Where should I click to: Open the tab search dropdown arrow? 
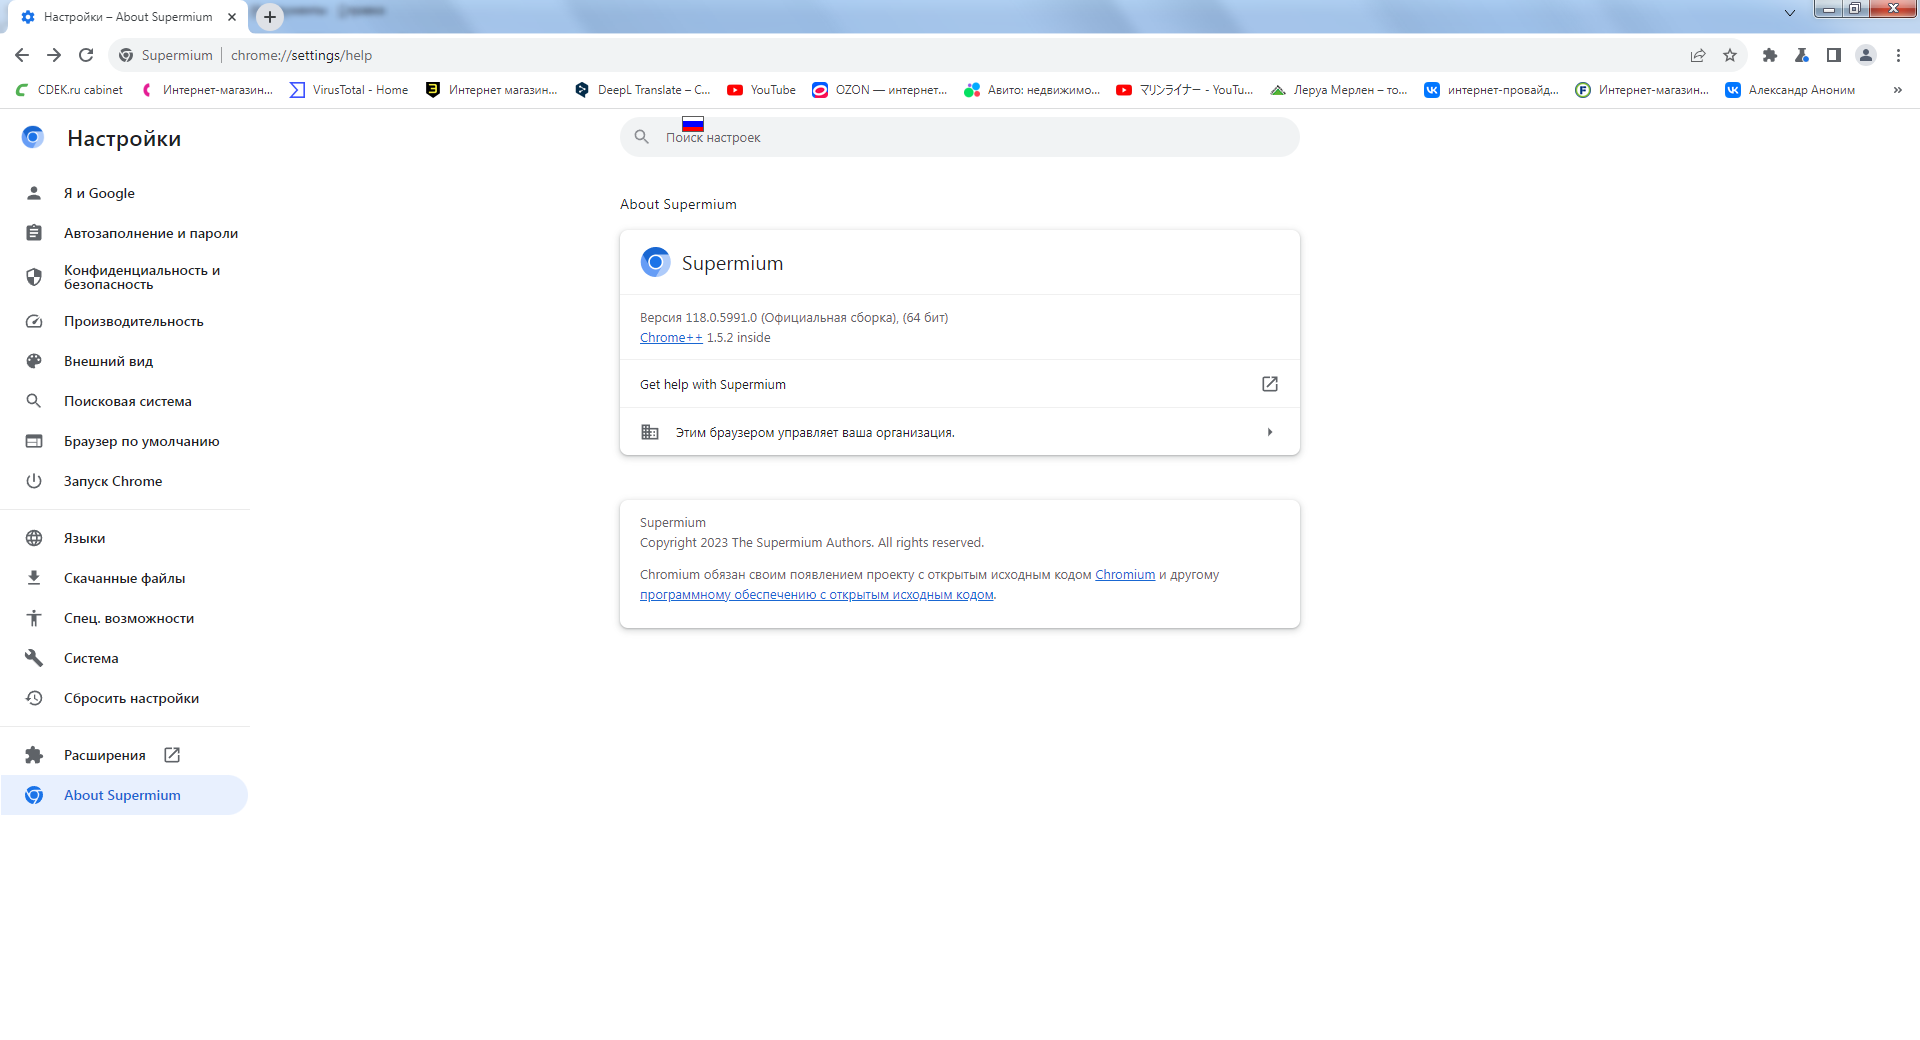point(1790,13)
